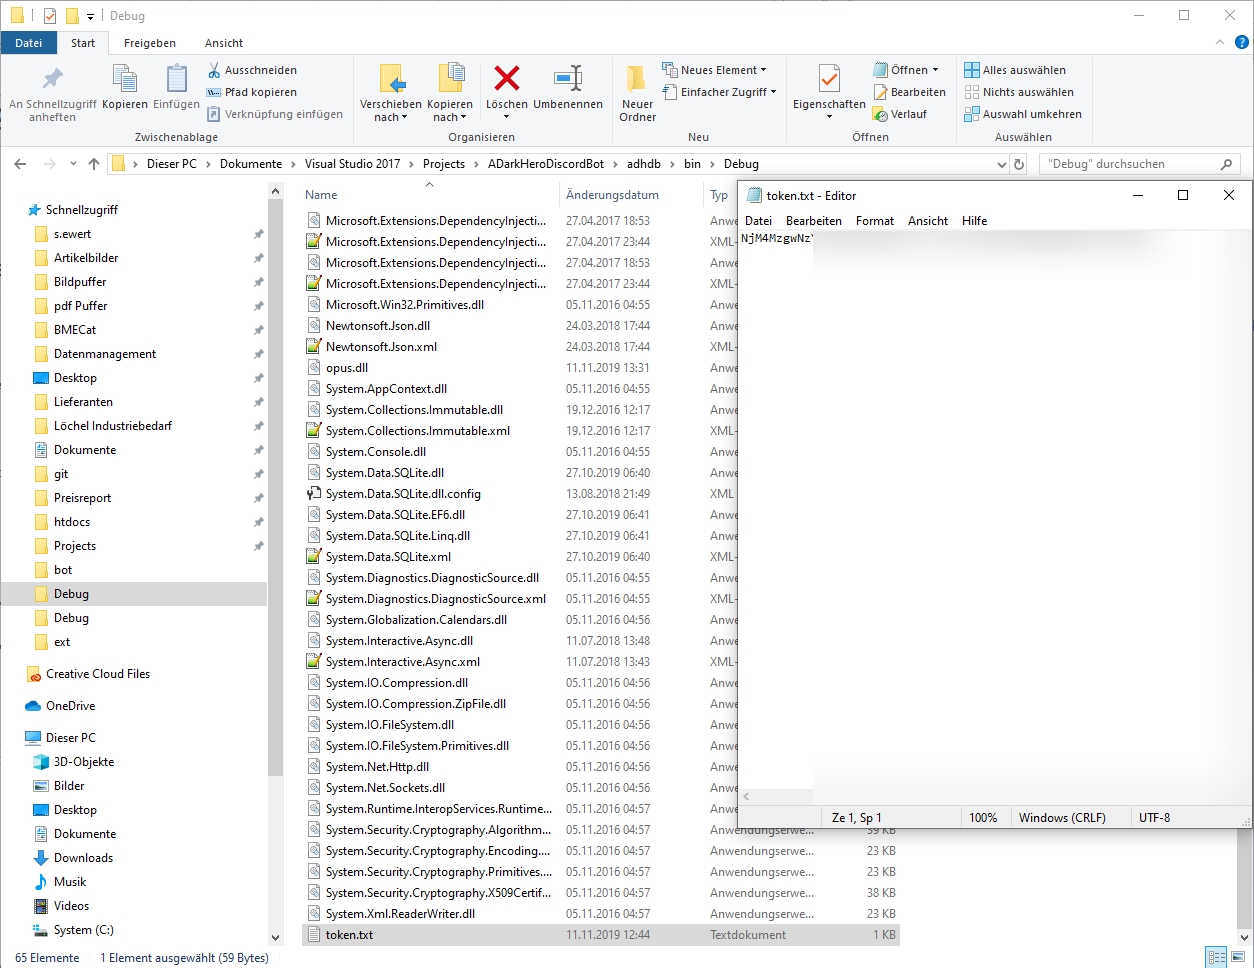
Task: Collapse the ribbon with the chevron
Action: (x=1219, y=43)
